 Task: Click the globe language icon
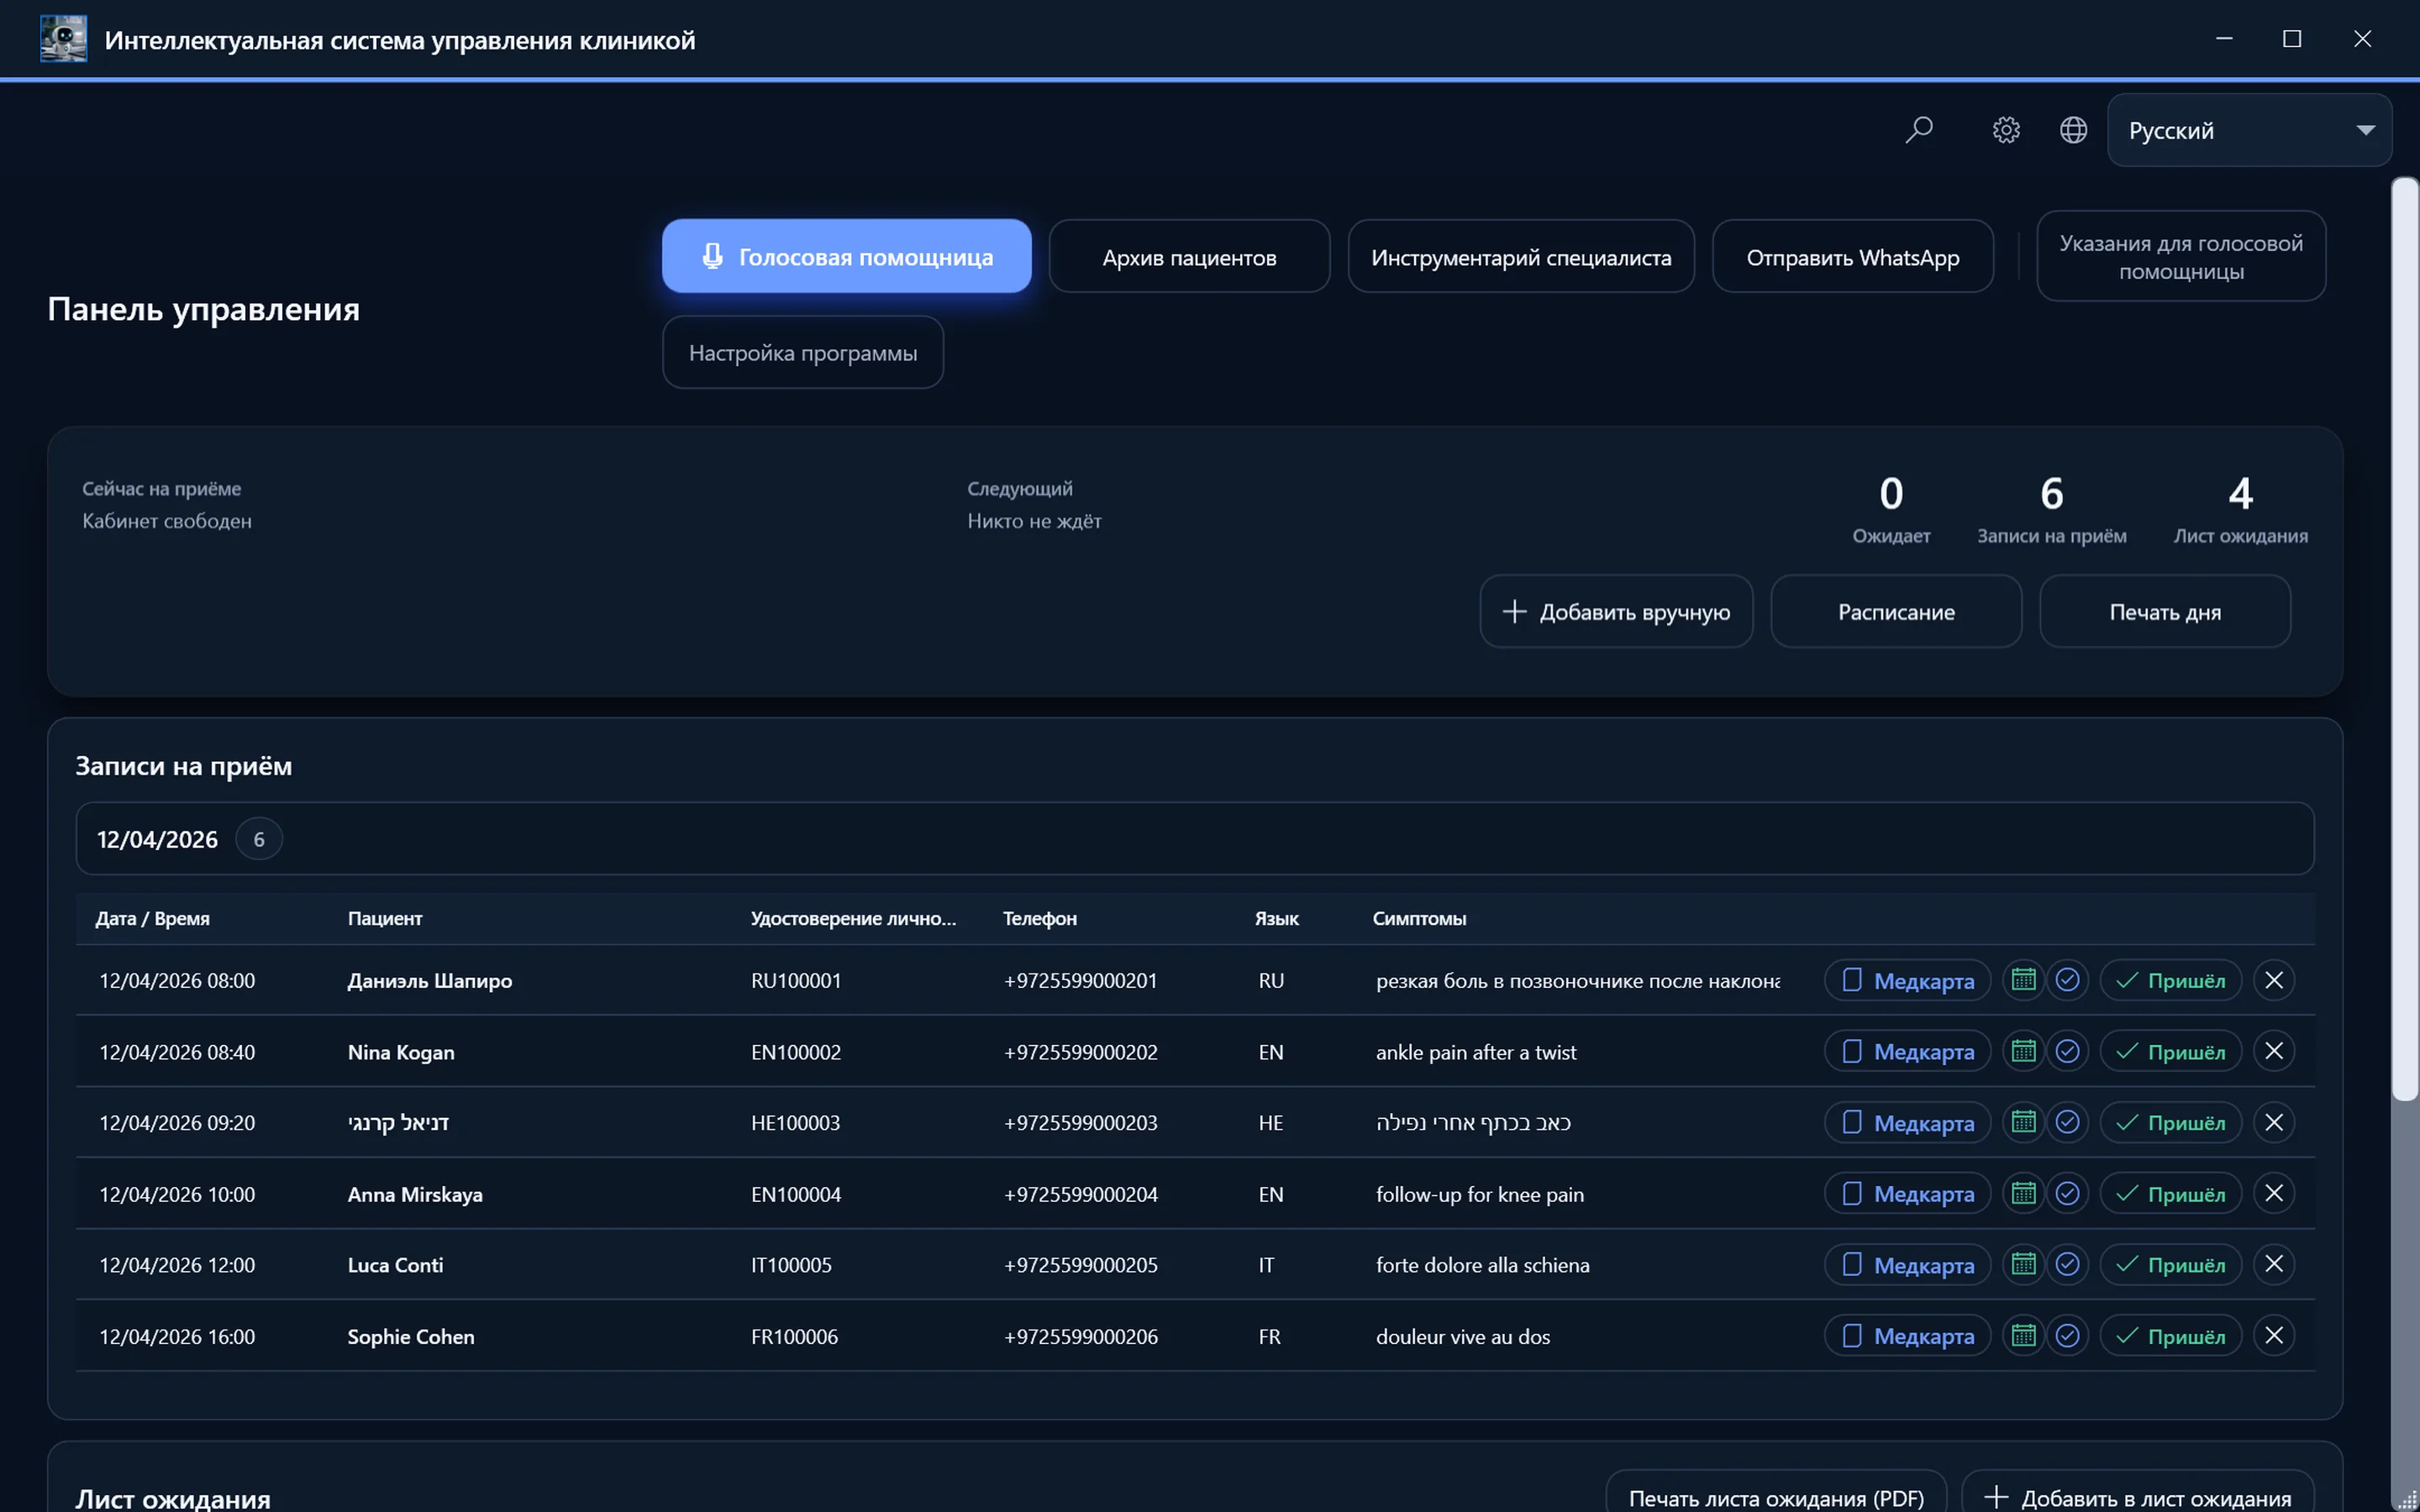click(x=2073, y=130)
